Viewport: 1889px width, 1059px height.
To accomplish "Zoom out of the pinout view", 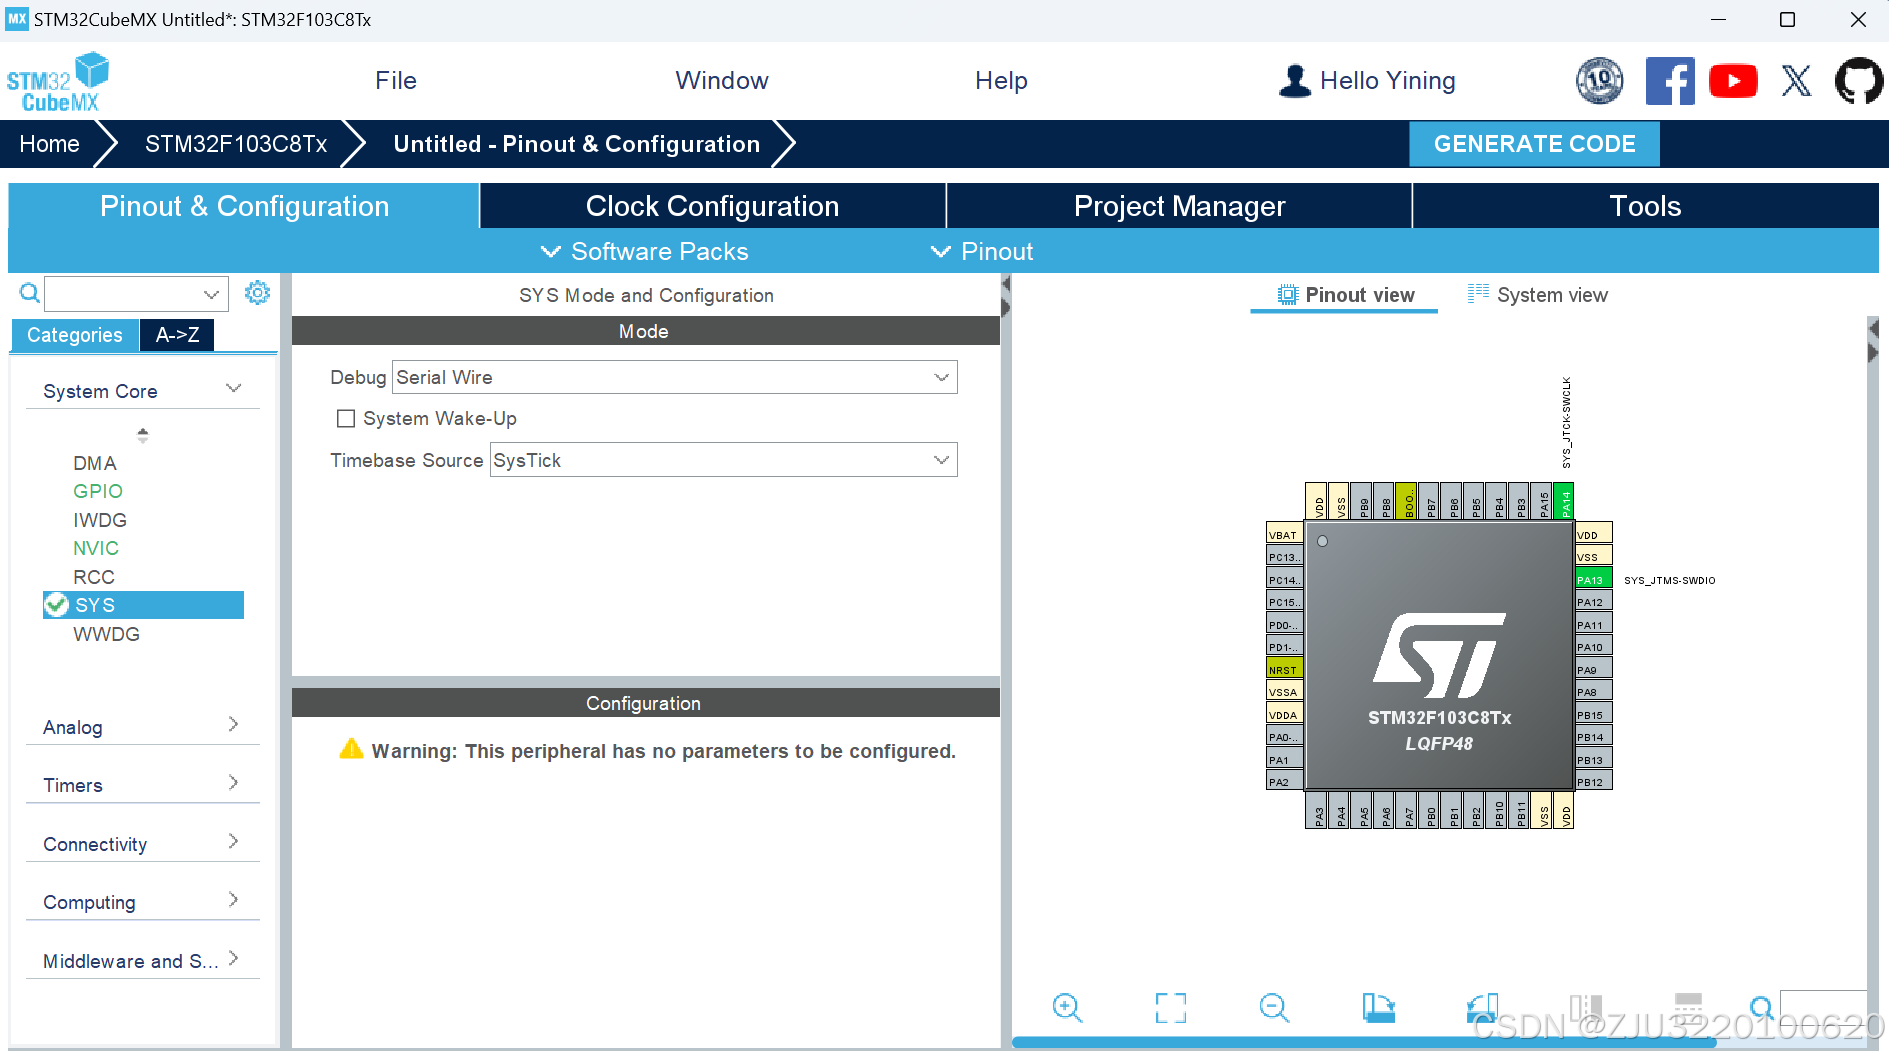I will (x=1274, y=1007).
